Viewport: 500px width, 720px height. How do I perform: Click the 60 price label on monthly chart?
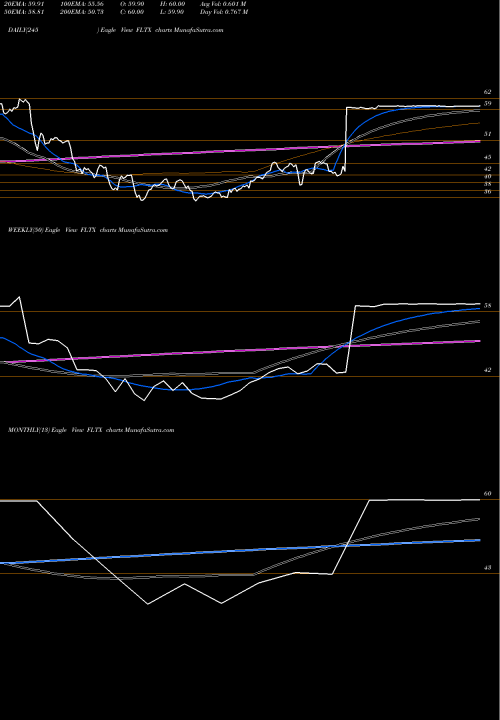pos(488,494)
